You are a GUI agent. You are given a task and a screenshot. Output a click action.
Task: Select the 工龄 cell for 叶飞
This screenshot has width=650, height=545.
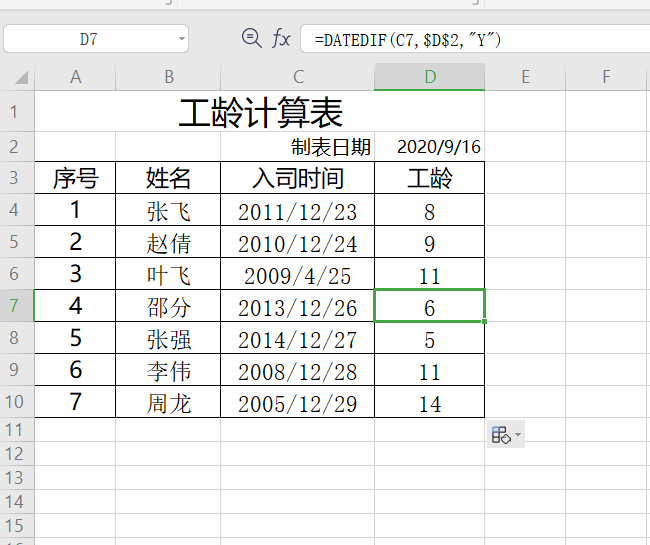click(x=429, y=274)
